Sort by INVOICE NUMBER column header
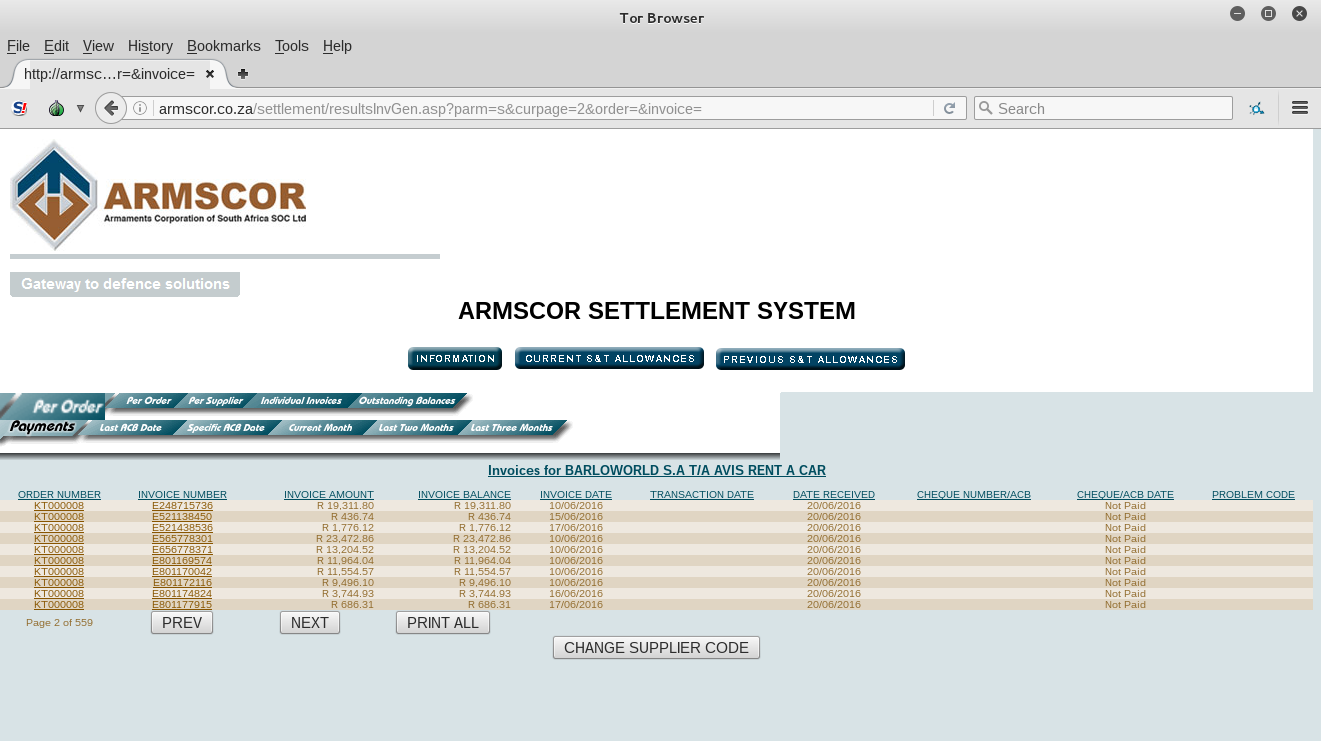1321x741 pixels. 182,495
